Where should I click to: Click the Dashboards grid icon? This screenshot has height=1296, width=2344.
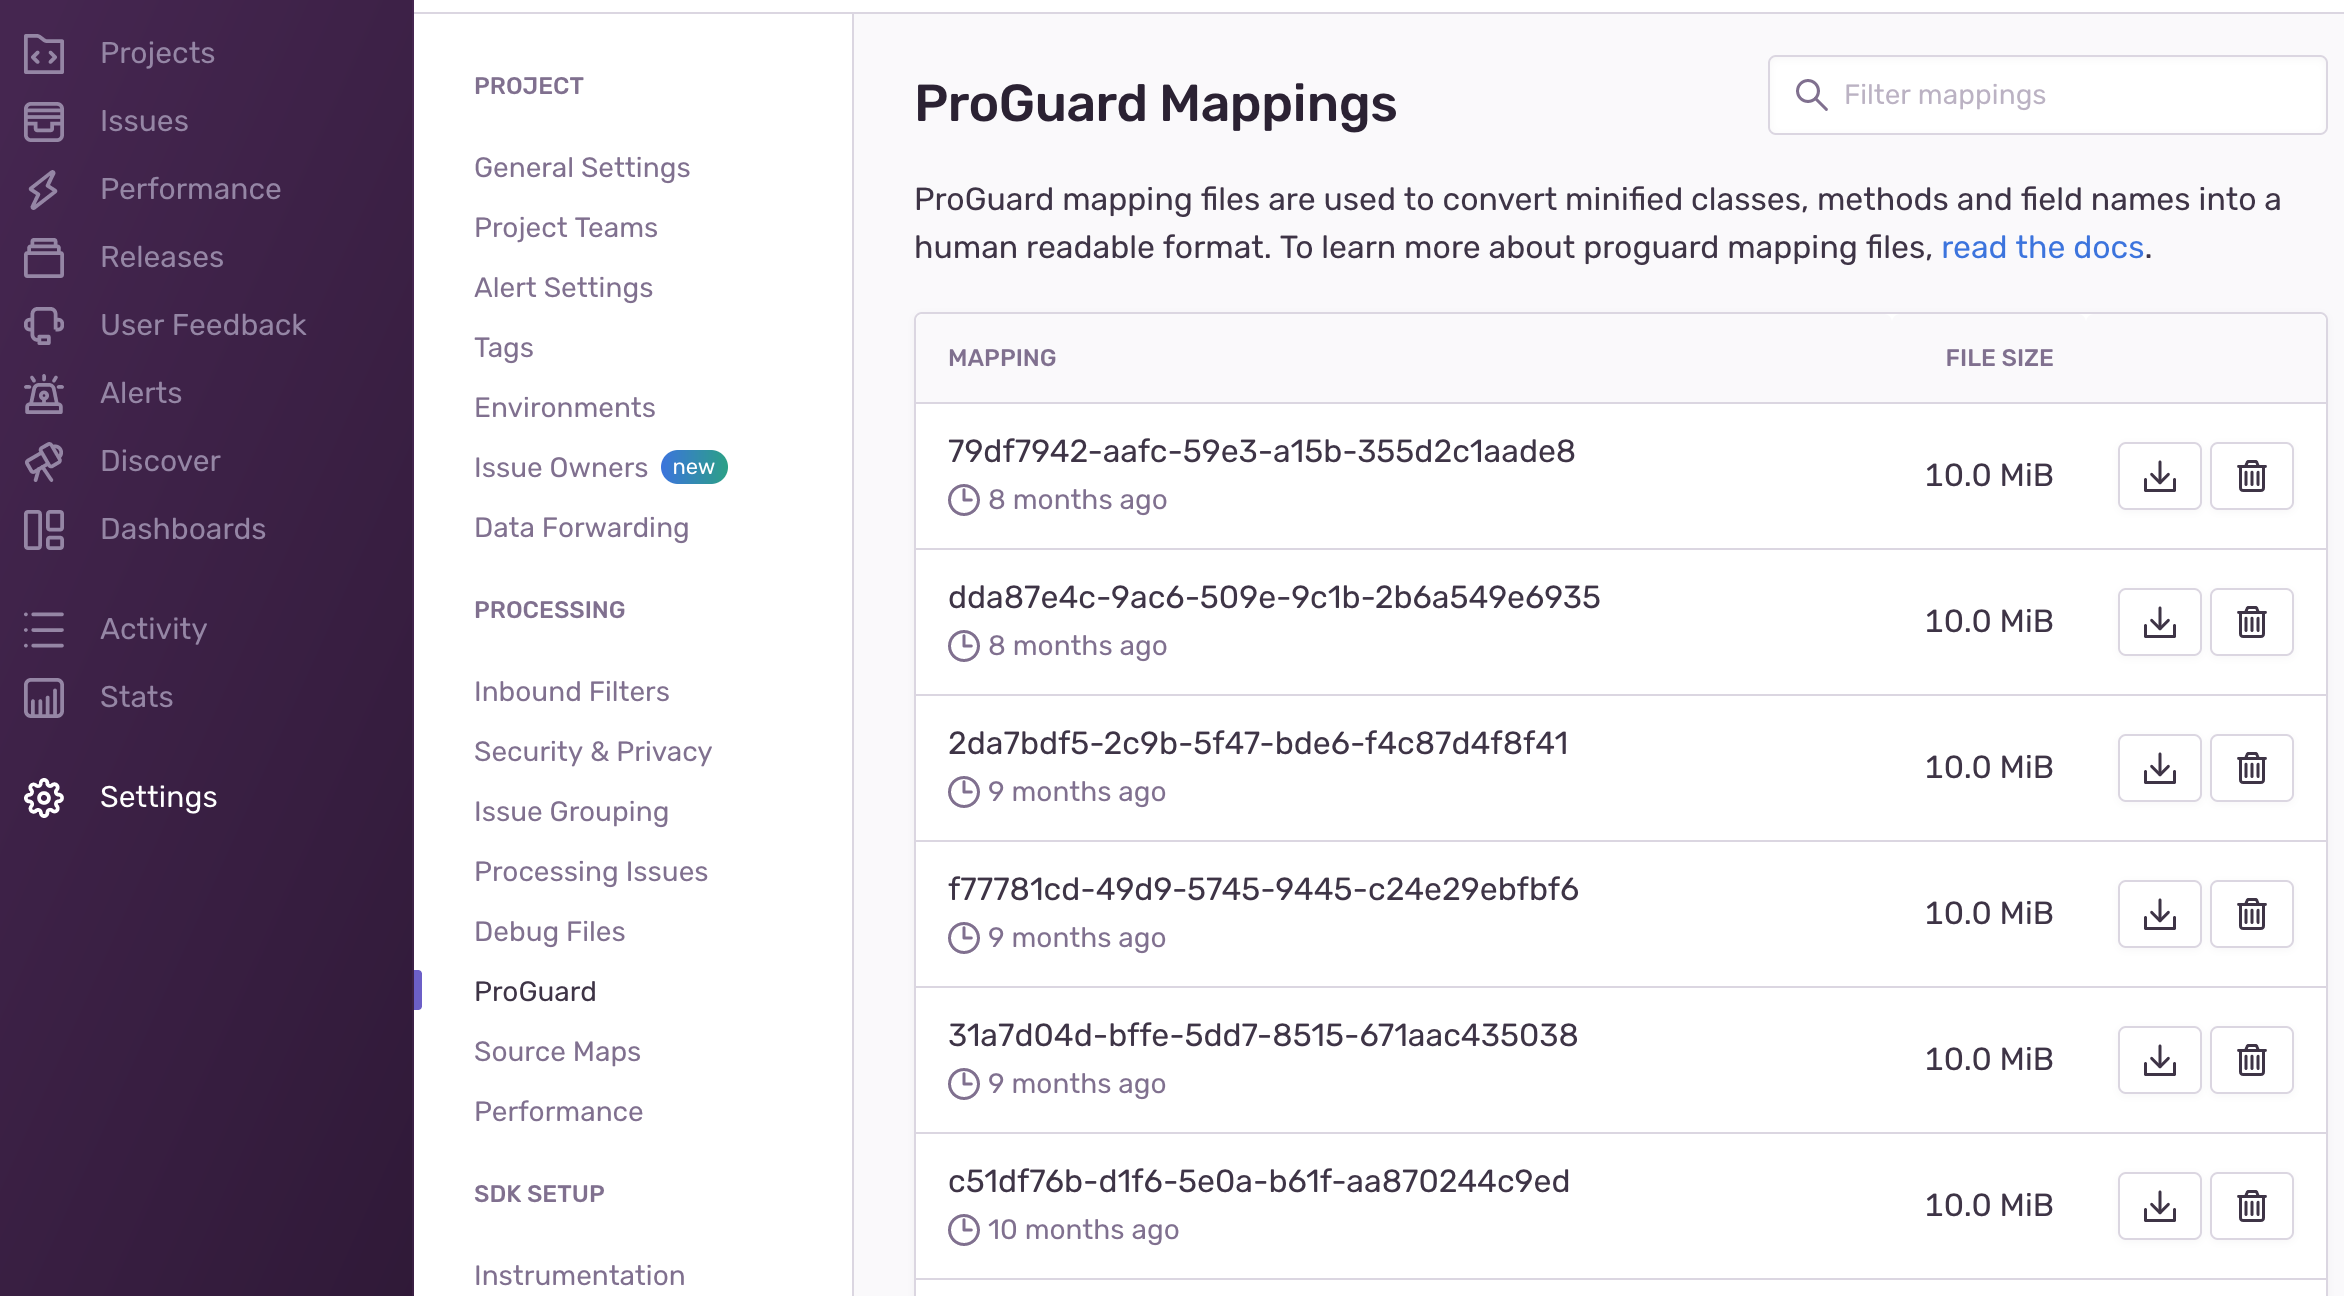click(x=42, y=529)
